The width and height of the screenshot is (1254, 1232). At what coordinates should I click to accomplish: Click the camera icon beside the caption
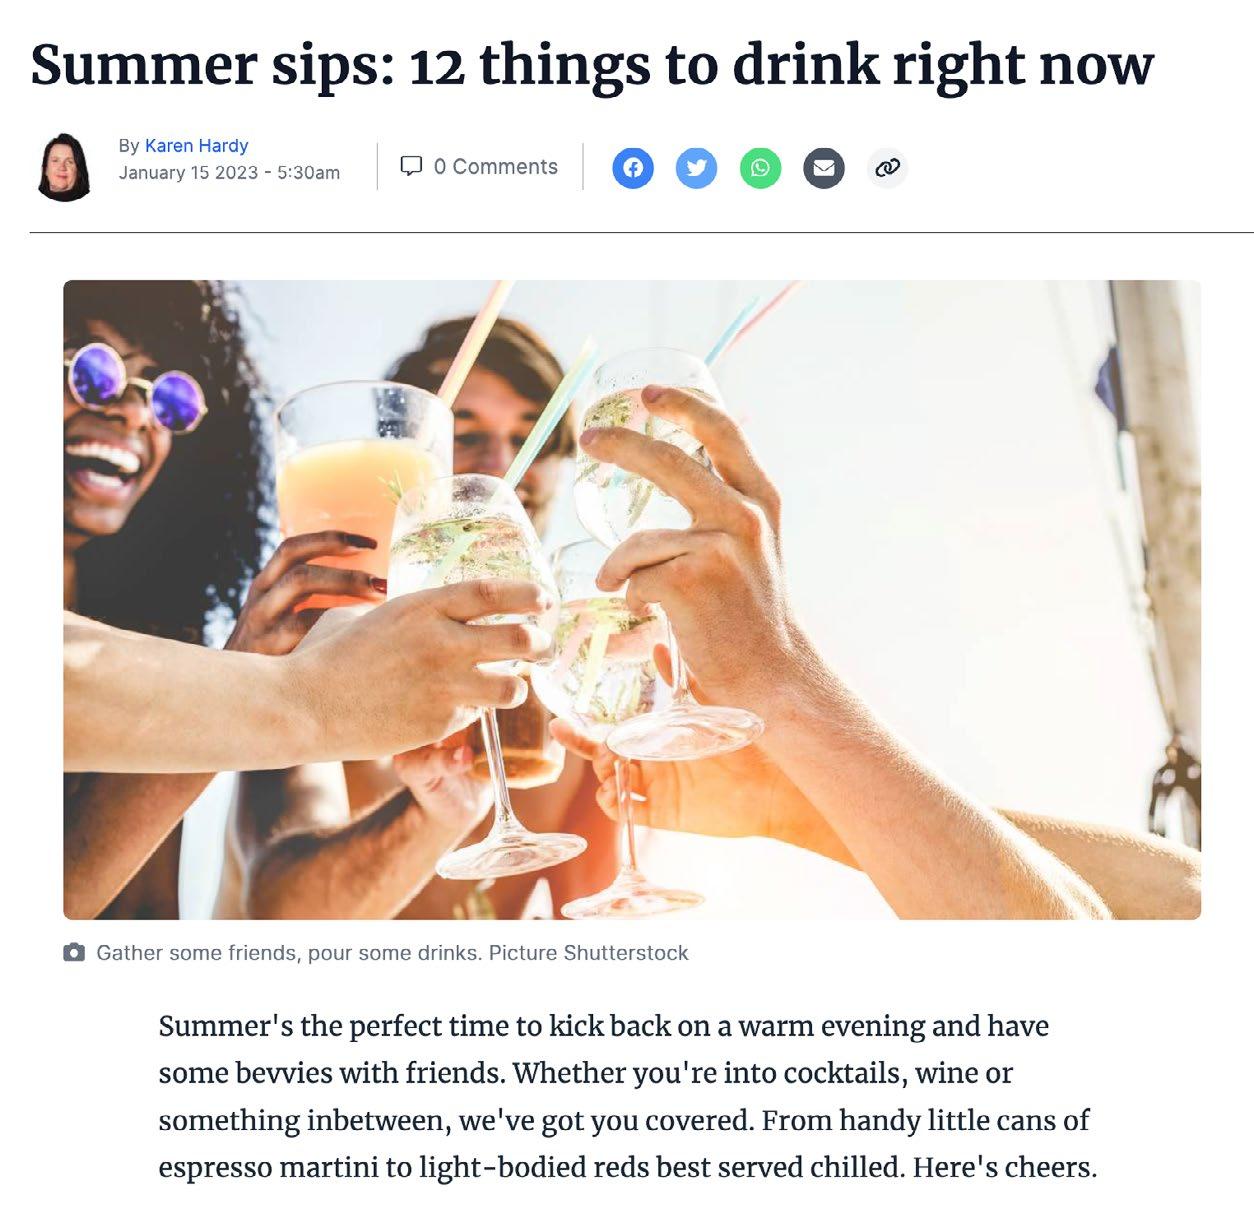pyautogui.click(x=74, y=952)
